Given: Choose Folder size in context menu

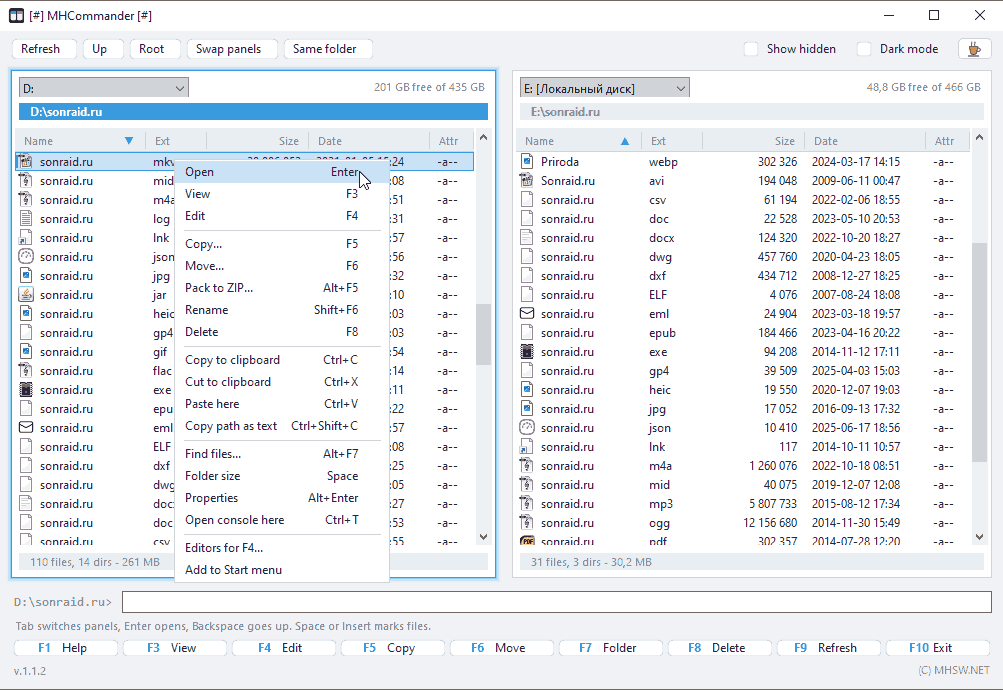Looking at the screenshot, I should coord(281,476).
